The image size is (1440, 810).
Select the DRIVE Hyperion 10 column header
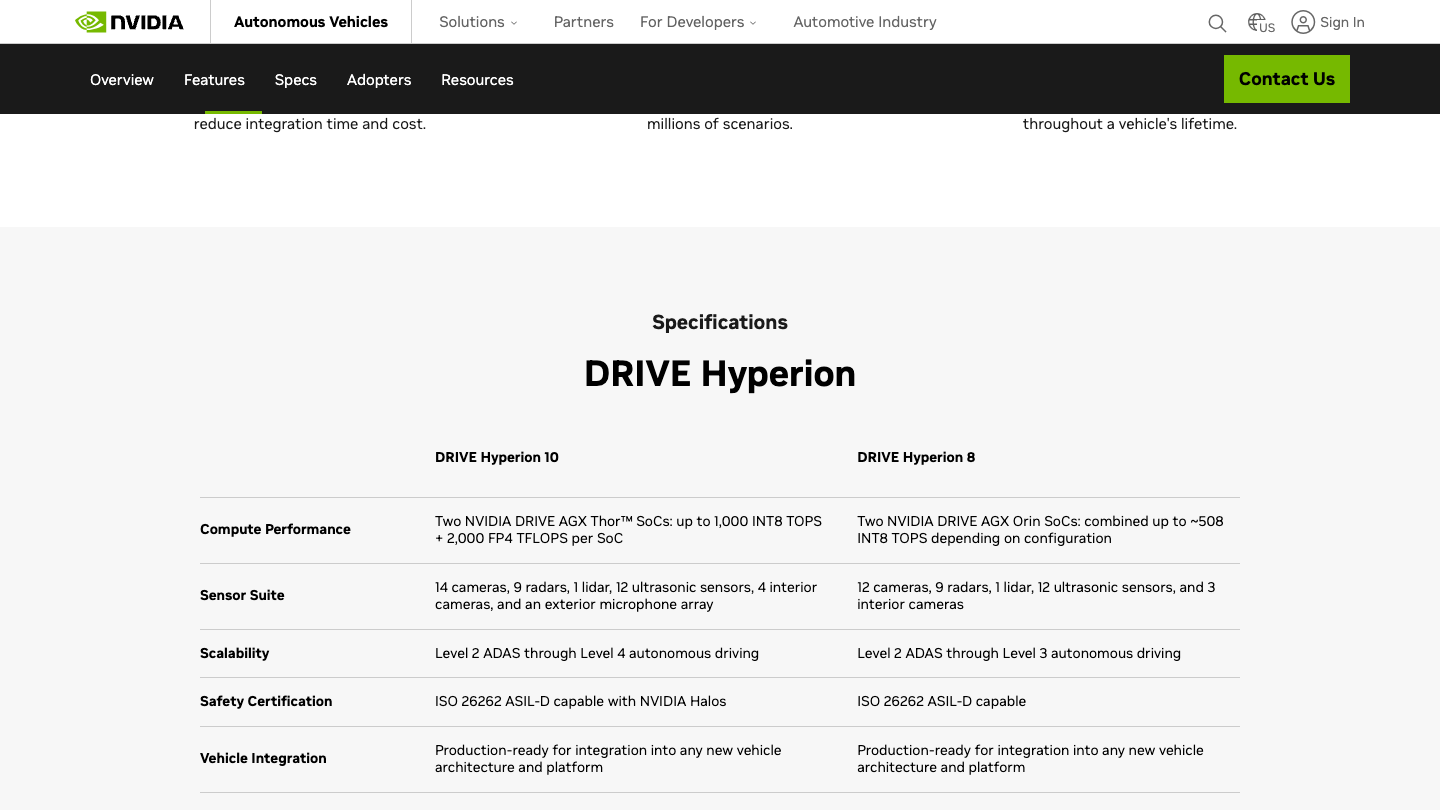point(497,457)
